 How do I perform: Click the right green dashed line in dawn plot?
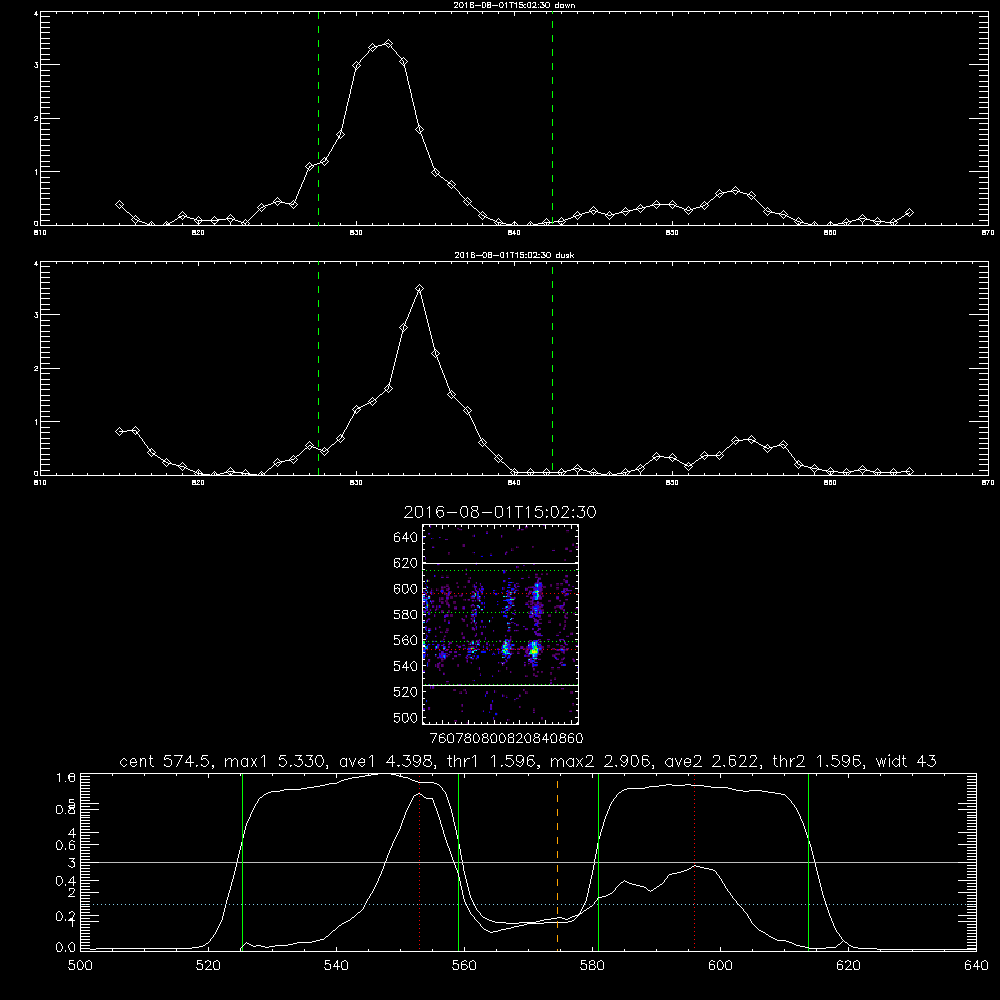point(552,118)
